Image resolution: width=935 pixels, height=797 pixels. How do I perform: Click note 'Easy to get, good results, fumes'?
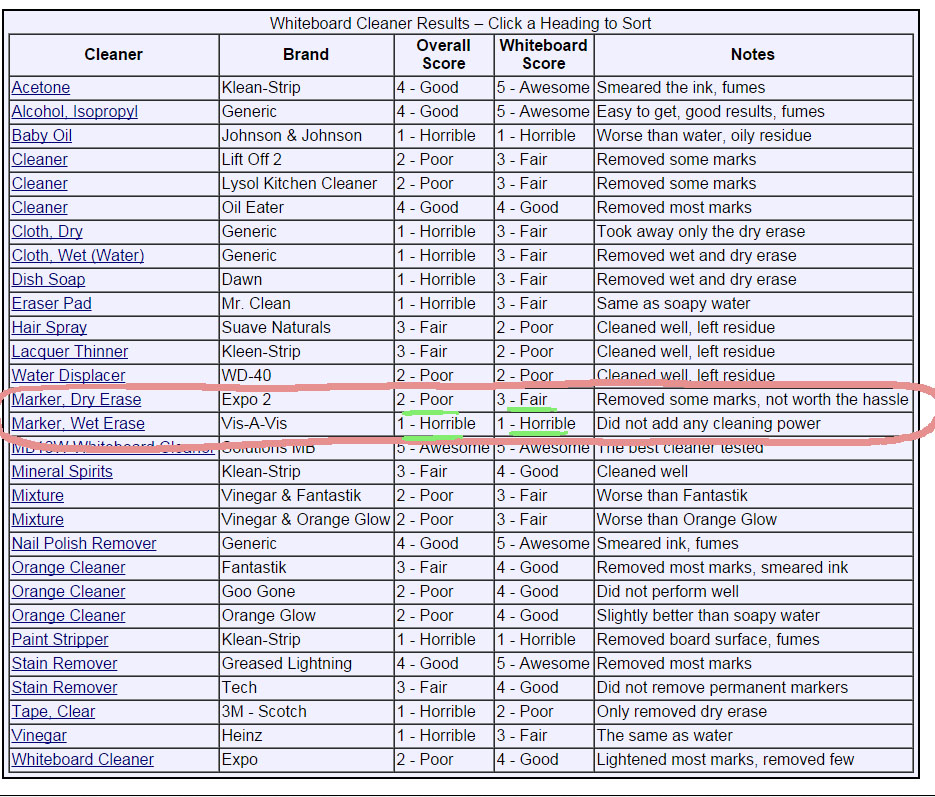[711, 111]
